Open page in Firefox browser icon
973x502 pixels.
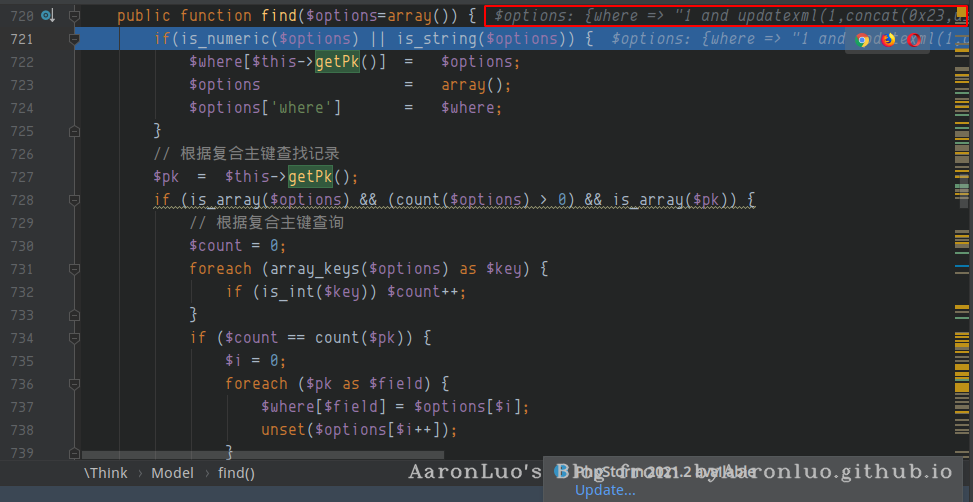(889, 40)
